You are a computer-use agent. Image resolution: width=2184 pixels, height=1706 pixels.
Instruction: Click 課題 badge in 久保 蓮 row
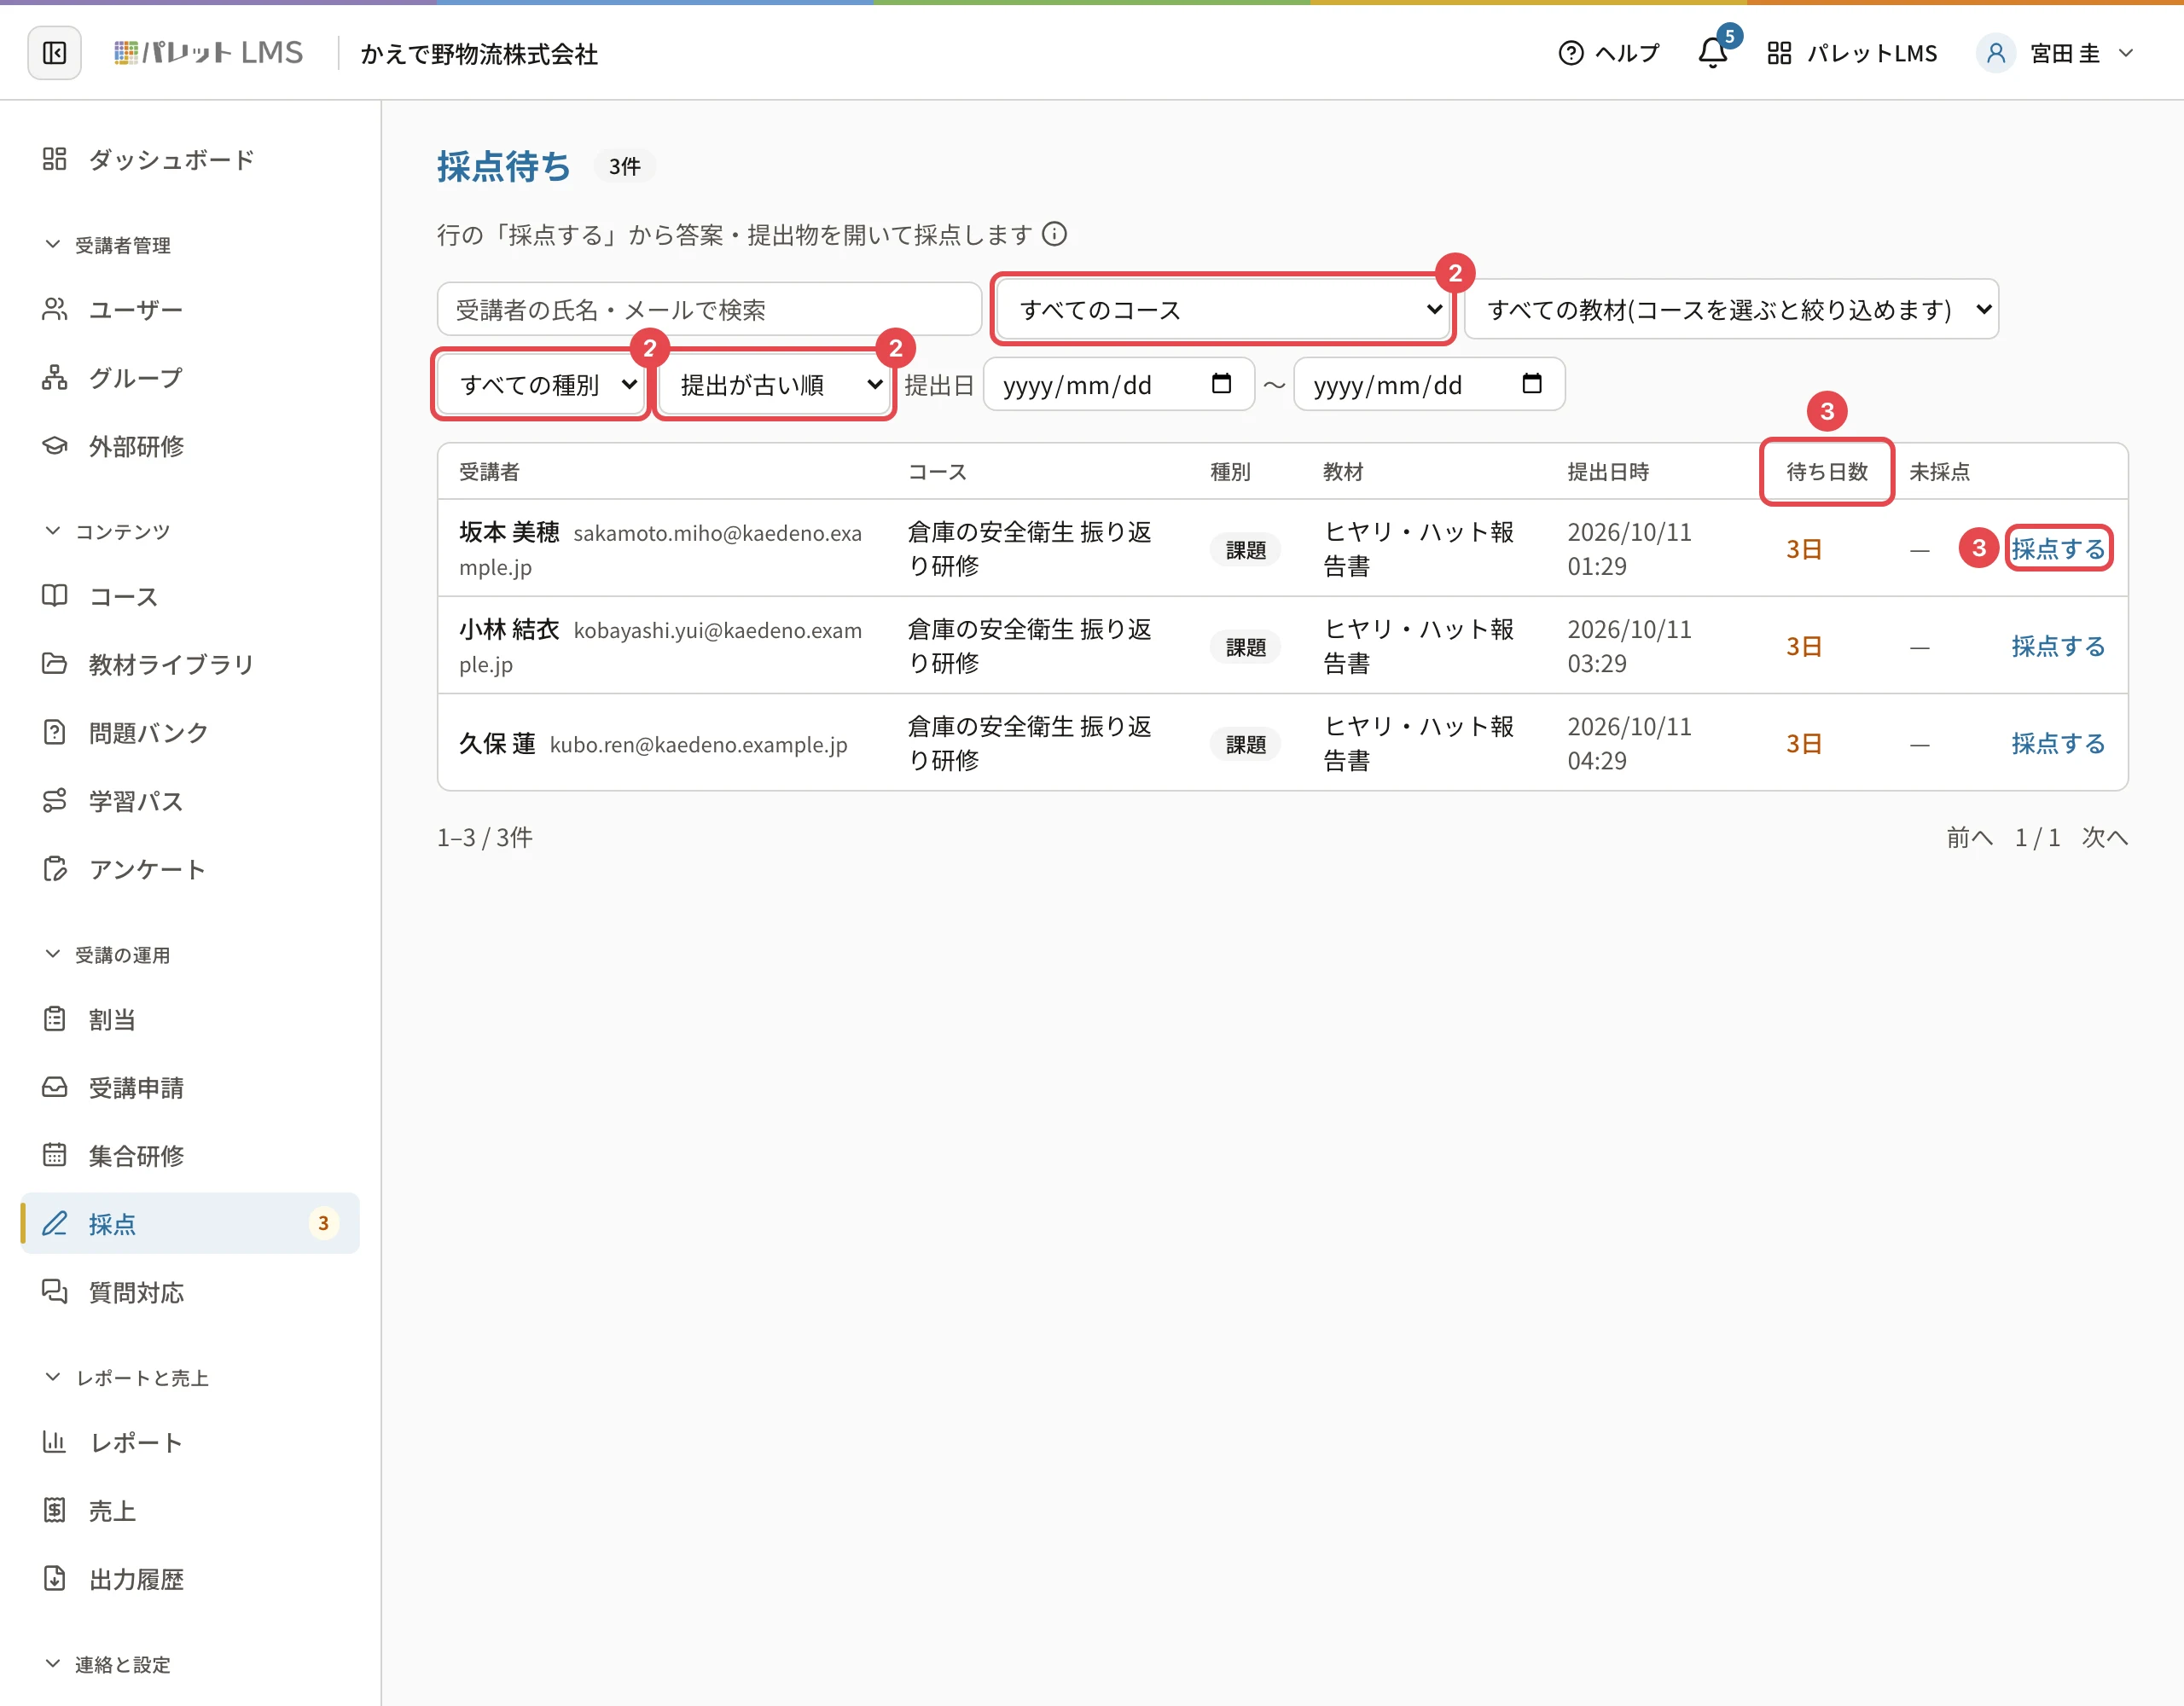[x=1246, y=745]
